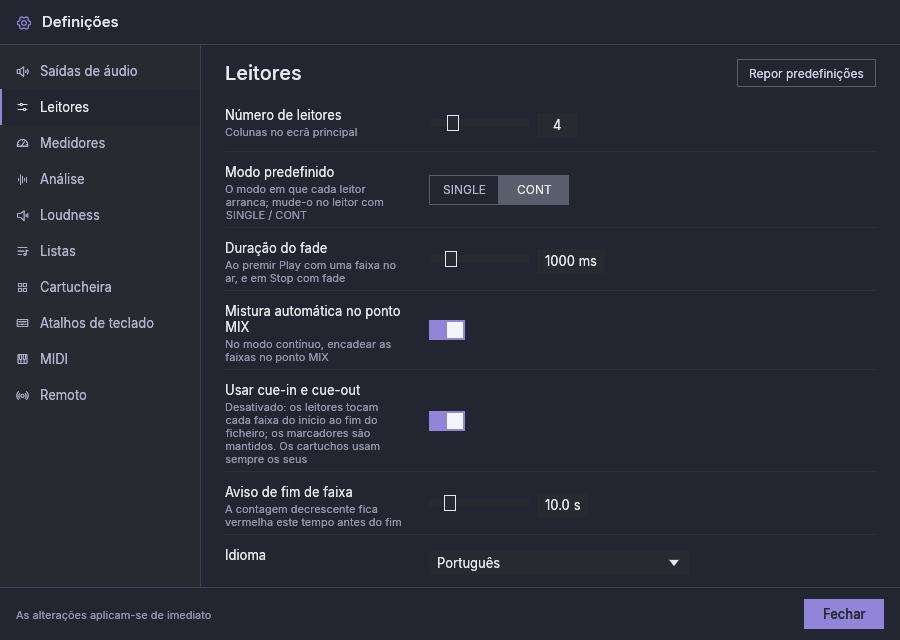This screenshot has height=640, width=900.
Task: Click the waveform icon beside Análise
Action: tap(22, 179)
